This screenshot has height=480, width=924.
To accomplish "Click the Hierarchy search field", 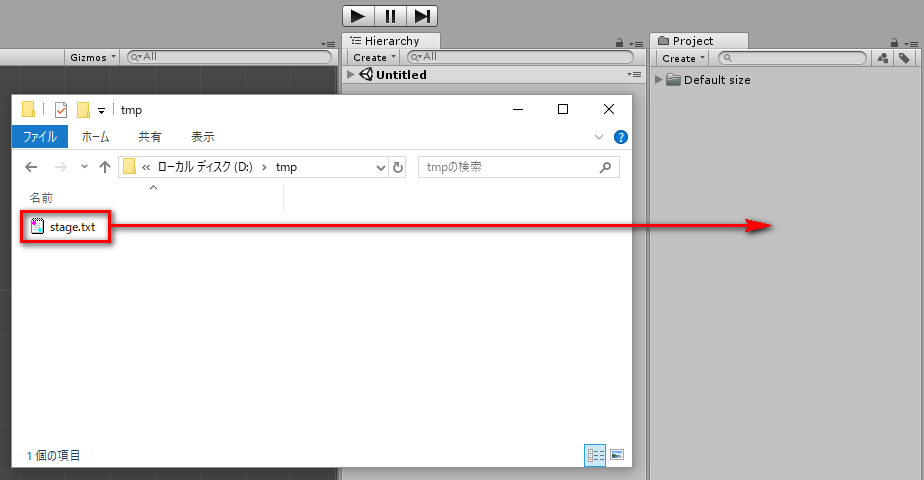I will (x=520, y=57).
